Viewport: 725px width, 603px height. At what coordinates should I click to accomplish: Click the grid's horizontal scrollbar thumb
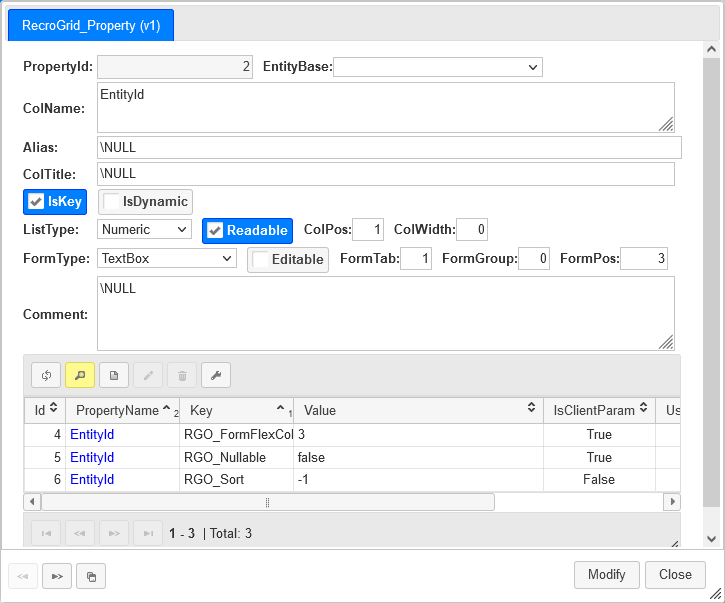coord(267,502)
